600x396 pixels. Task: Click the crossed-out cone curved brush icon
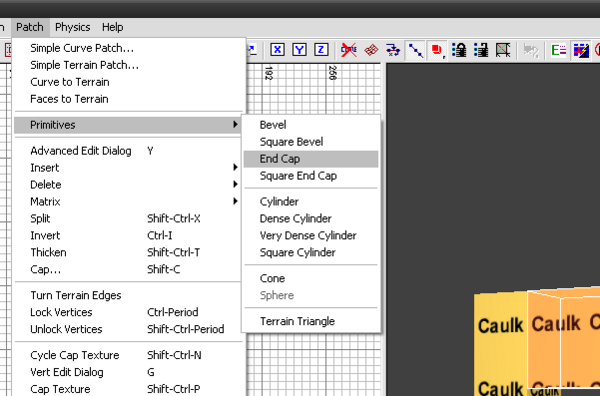click(x=349, y=50)
